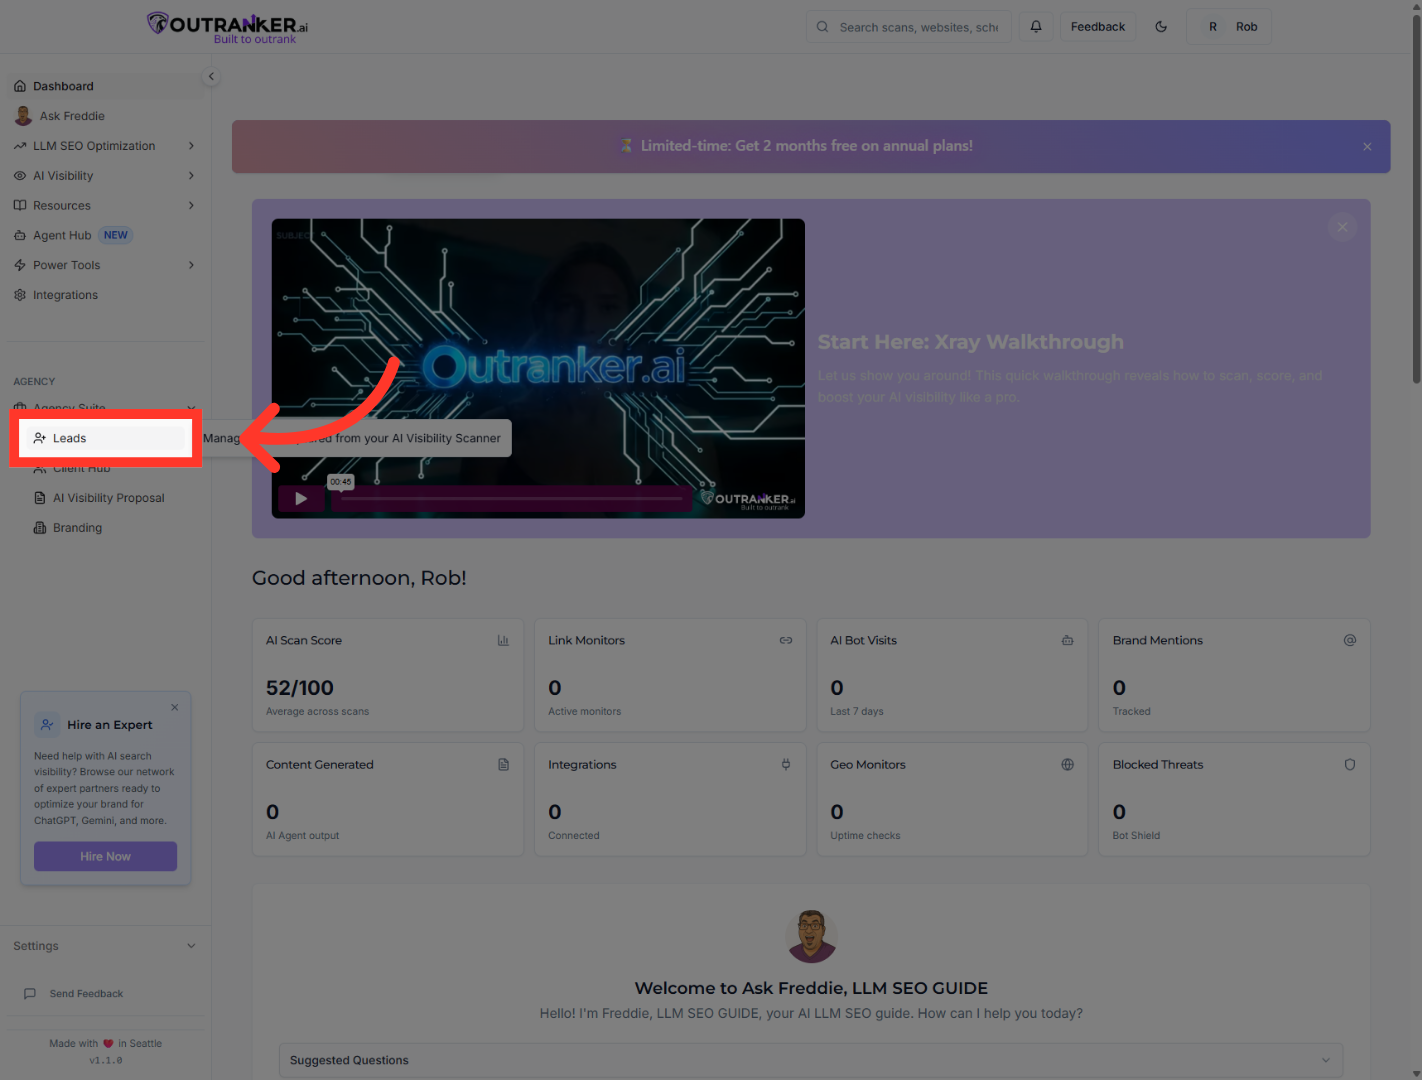Click the Integrations plug icon on the card
The height and width of the screenshot is (1080, 1422).
click(x=786, y=765)
